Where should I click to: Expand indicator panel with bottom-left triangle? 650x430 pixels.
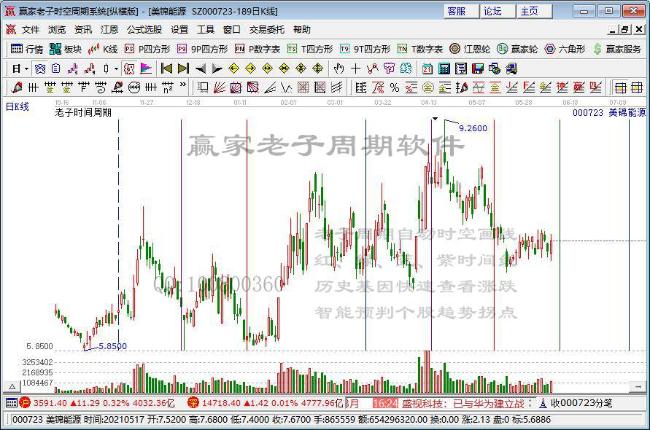[12, 386]
